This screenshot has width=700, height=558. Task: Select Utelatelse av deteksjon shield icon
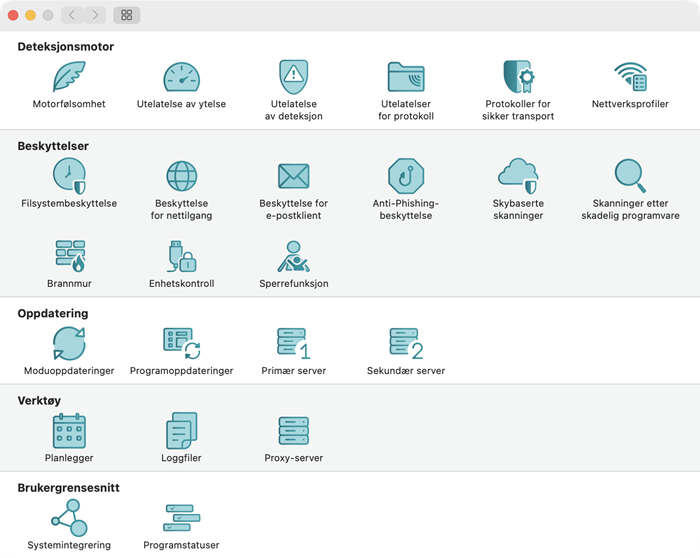click(293, 77)
